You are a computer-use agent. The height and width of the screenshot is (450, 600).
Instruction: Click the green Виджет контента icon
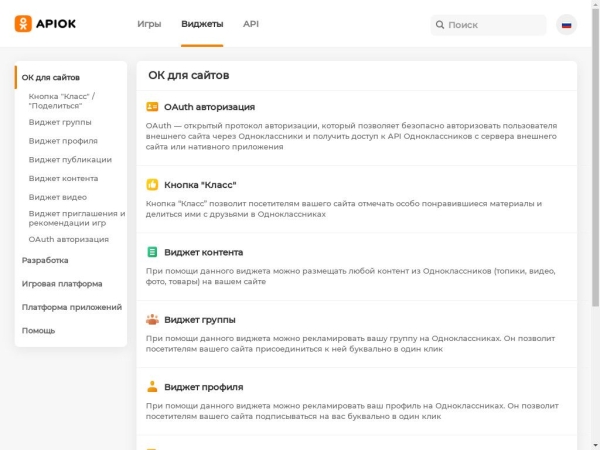152,252
